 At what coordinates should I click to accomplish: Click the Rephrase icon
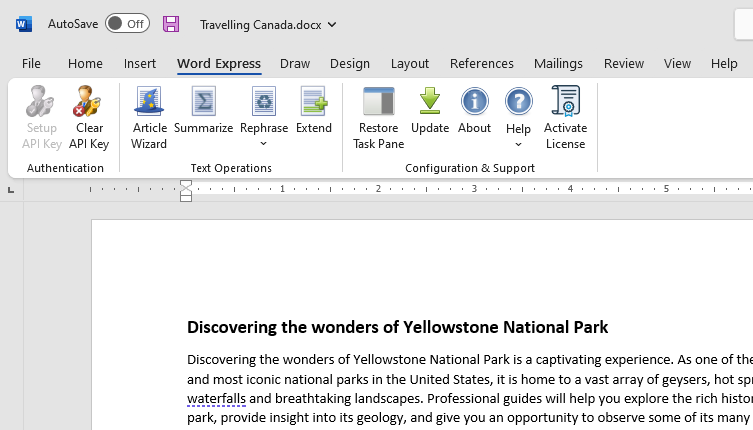tap(264, 101)
